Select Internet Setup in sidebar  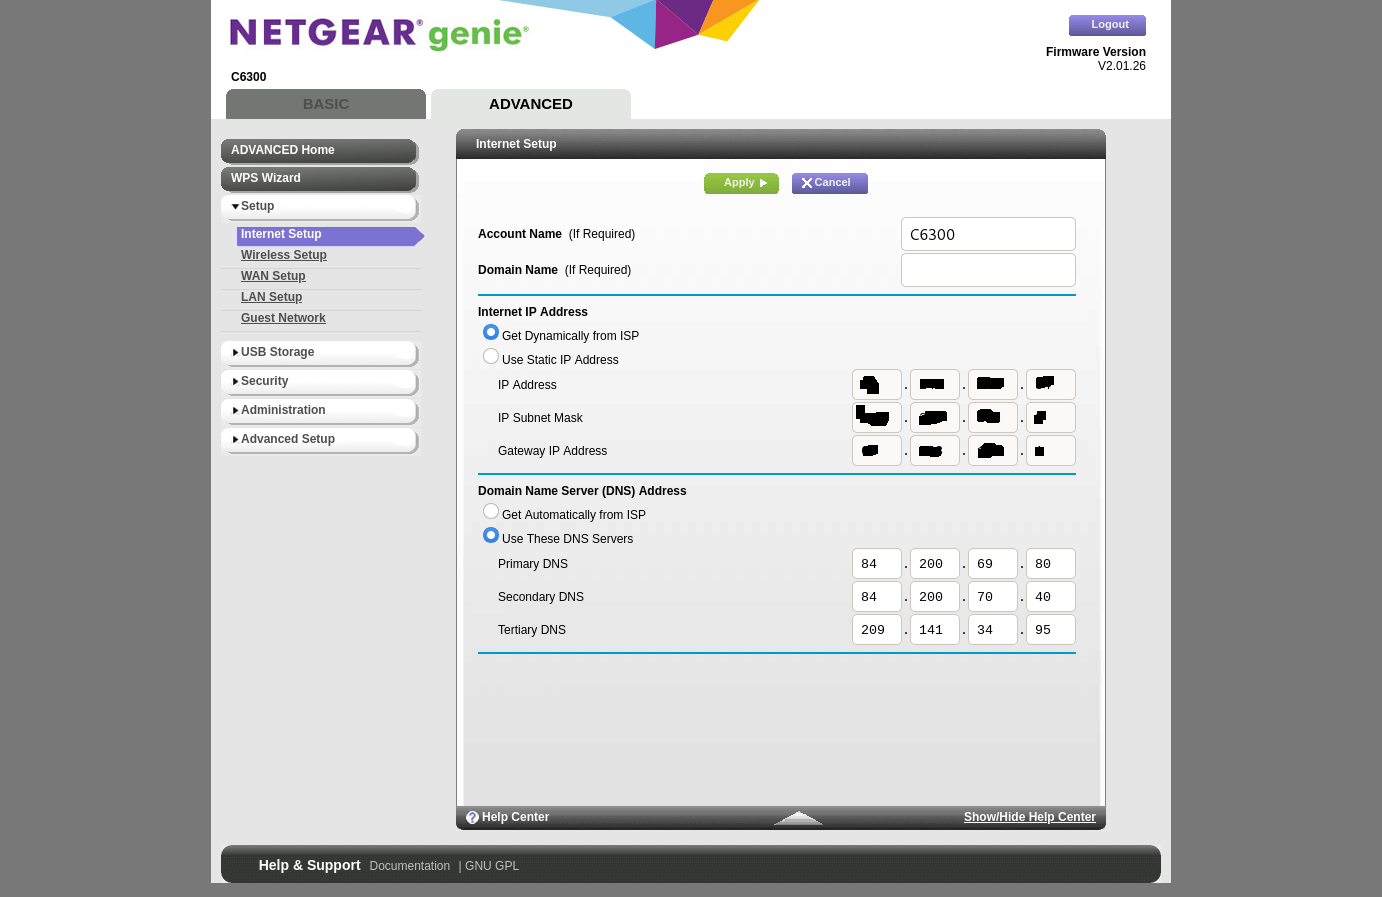[x=330, y=236]
